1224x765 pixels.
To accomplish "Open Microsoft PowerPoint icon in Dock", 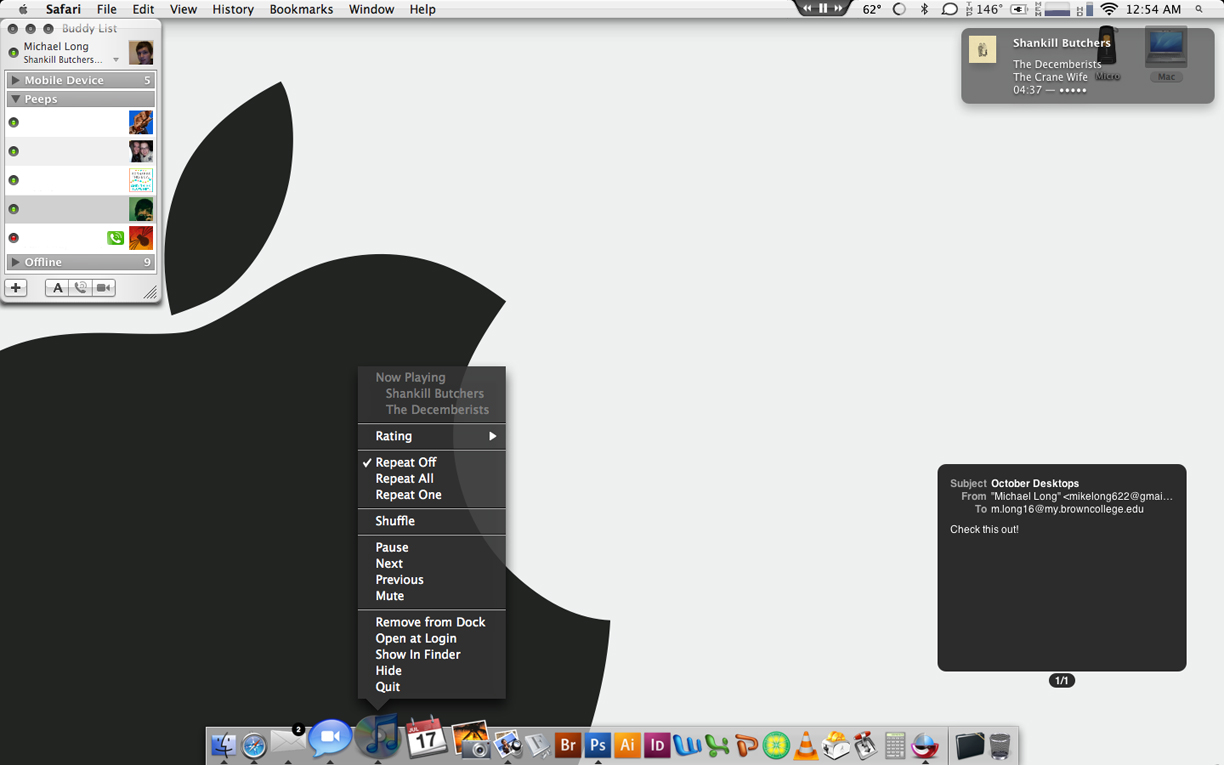I will click(x=746, y=745).
